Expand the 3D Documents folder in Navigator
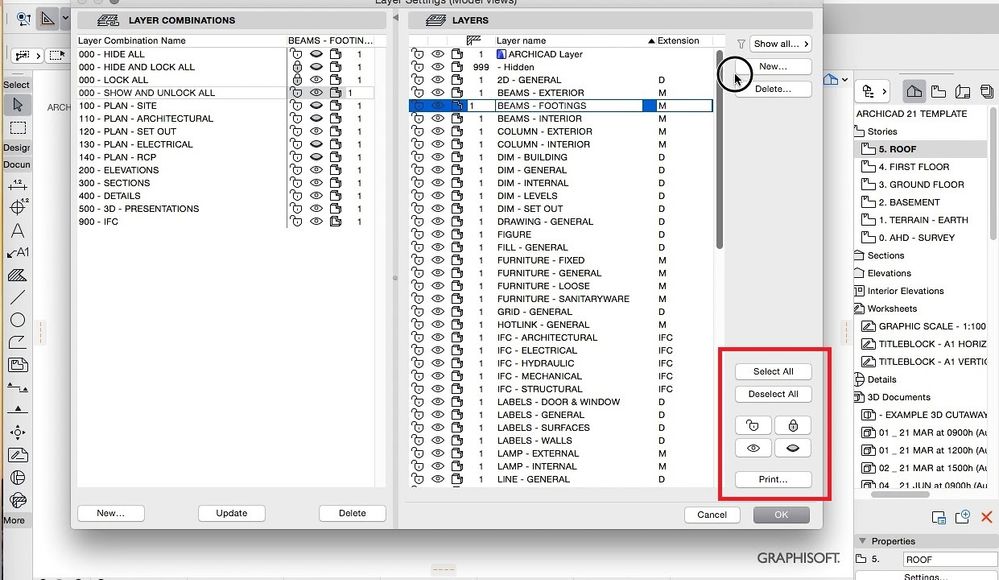 click(892, 397)
